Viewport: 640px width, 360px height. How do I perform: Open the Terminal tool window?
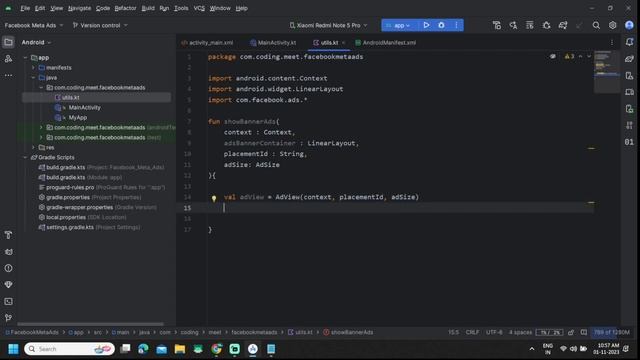point(8,301)
